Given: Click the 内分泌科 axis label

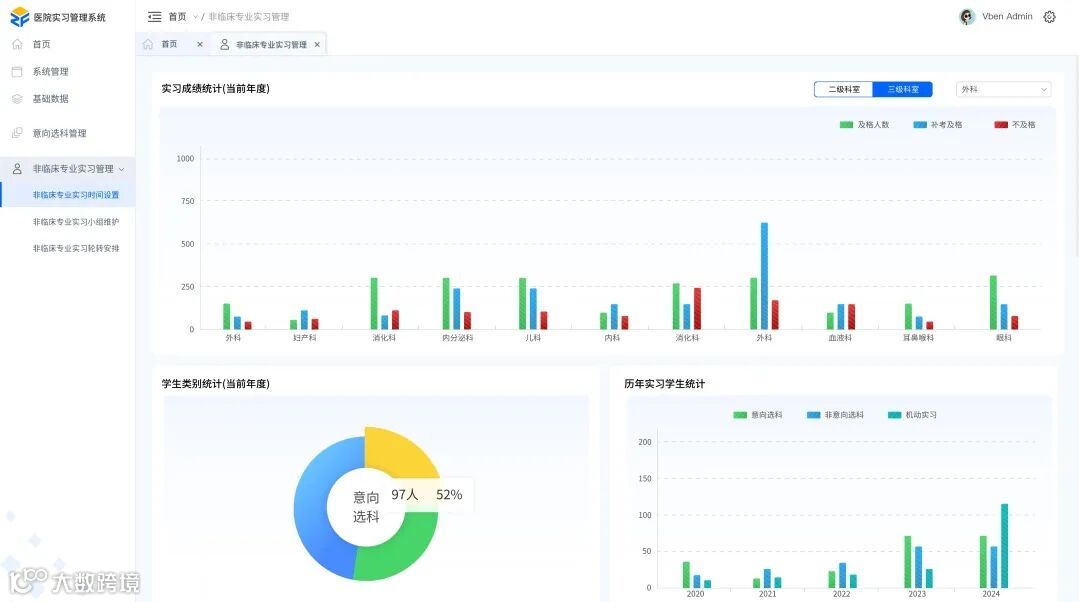Looking at the screenshot, I should pyautogui.click(x=458, y=338).
